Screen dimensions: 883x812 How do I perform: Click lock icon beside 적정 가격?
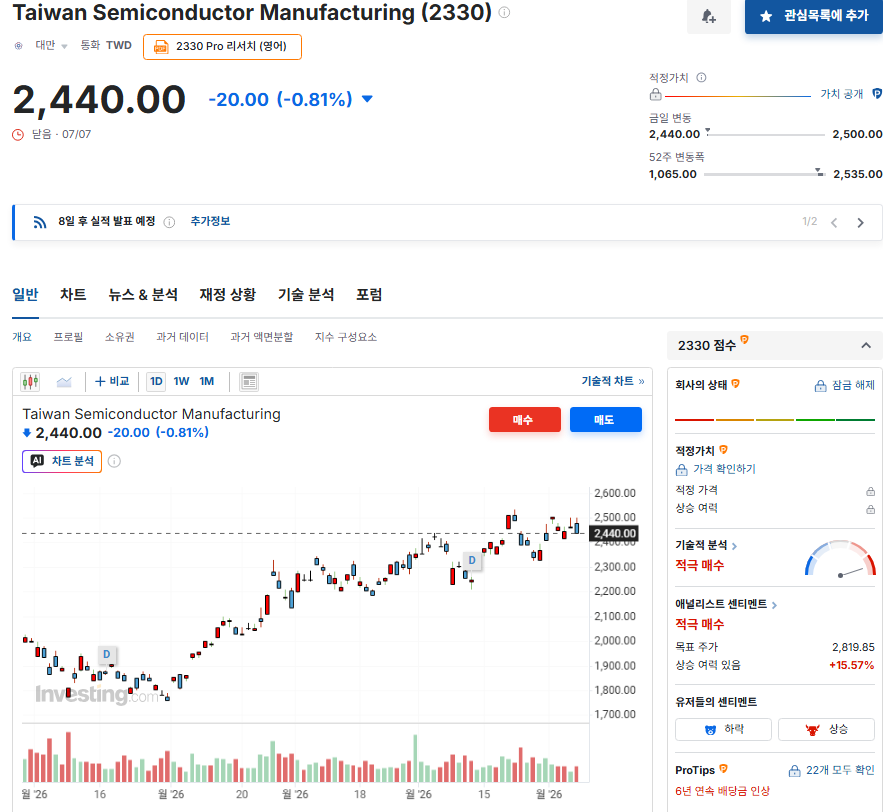click(x=871, y=492)
